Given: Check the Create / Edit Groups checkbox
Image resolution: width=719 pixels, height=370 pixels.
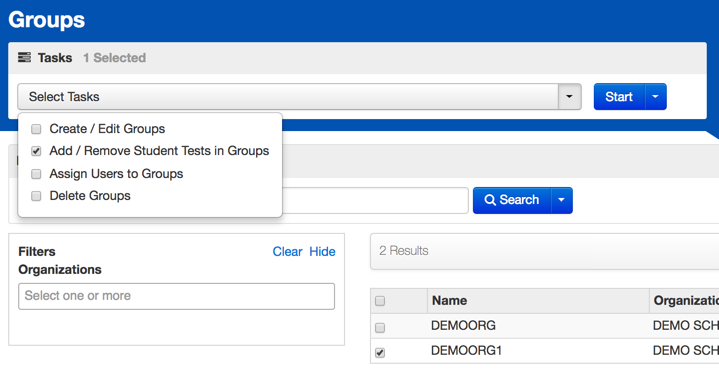Looking at the screenshot, I should (x=36, y=129).
